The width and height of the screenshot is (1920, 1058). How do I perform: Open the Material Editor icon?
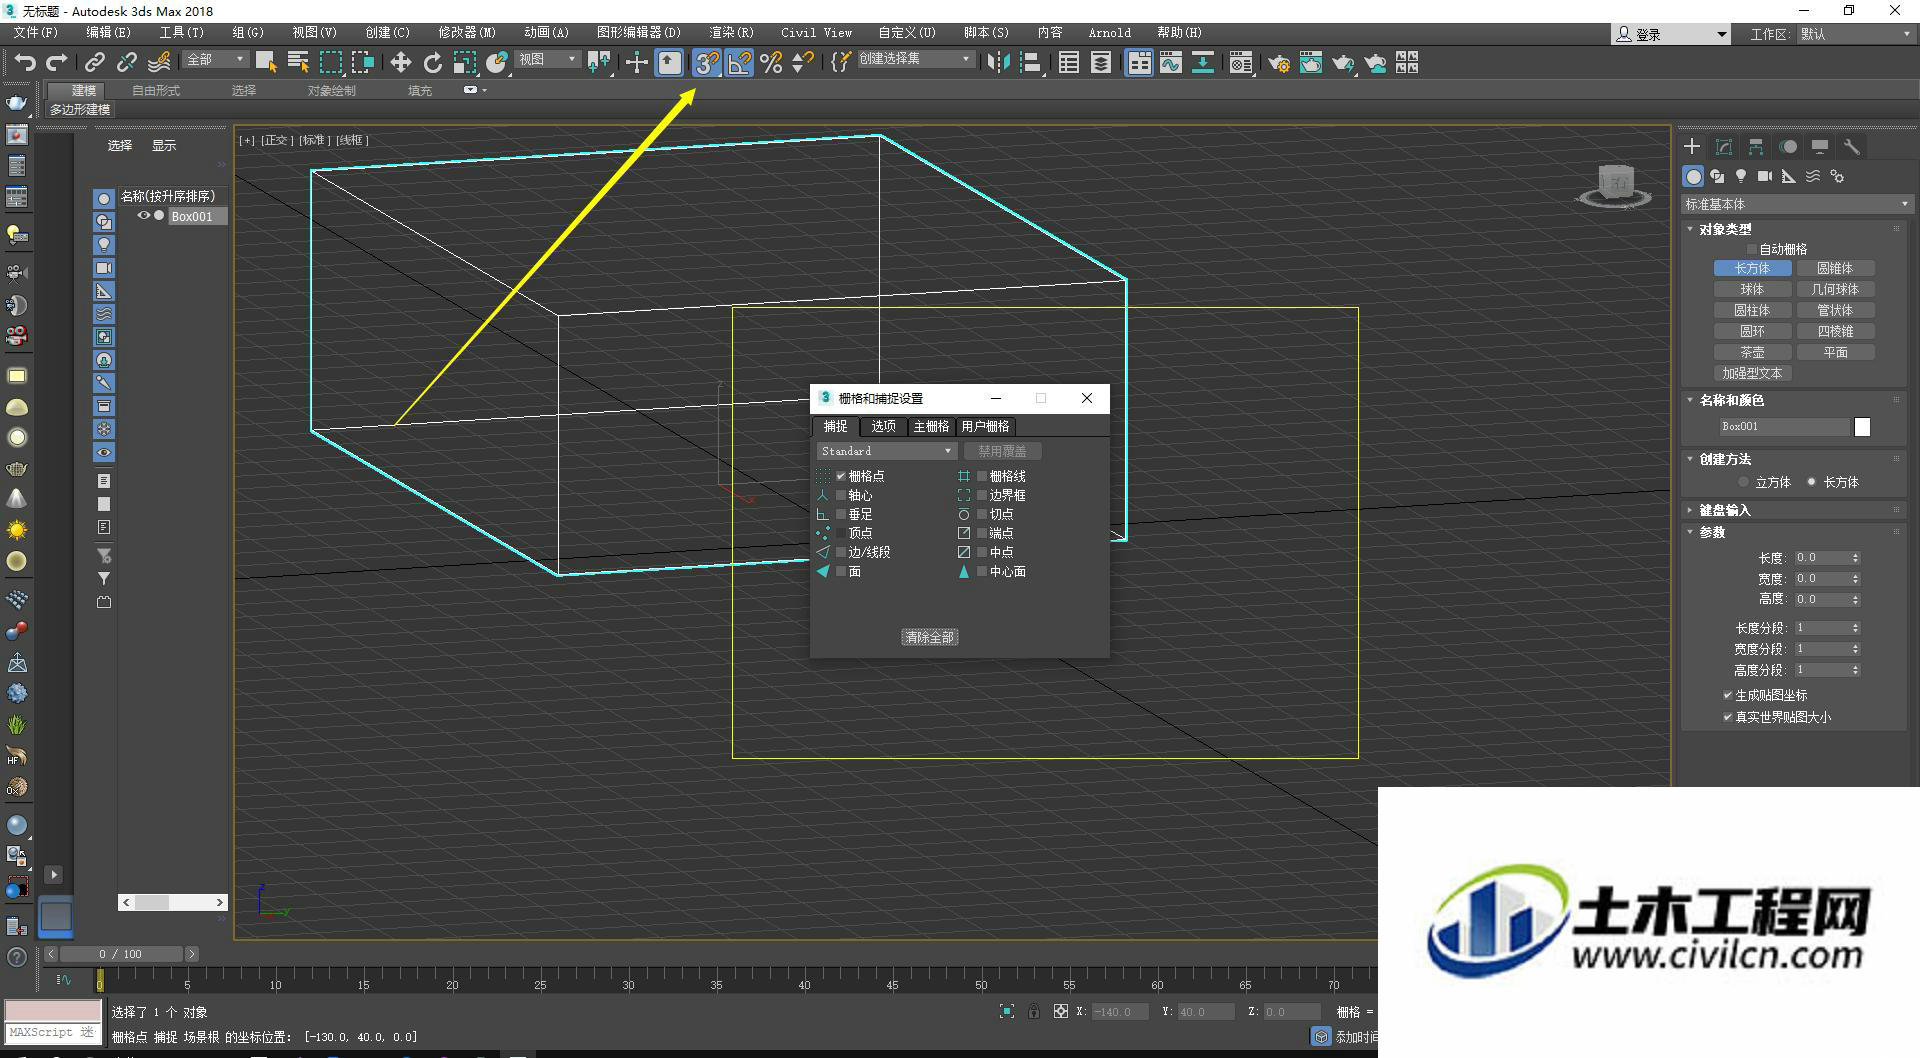click(x=1240, y=63)
